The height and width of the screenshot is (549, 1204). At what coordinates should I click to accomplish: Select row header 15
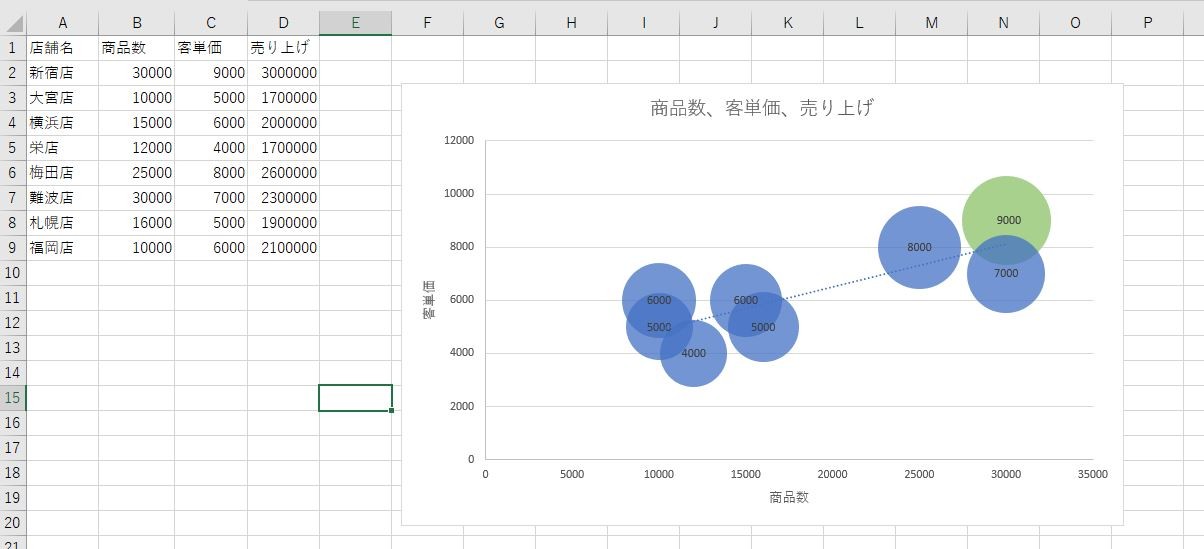[13, 398]
